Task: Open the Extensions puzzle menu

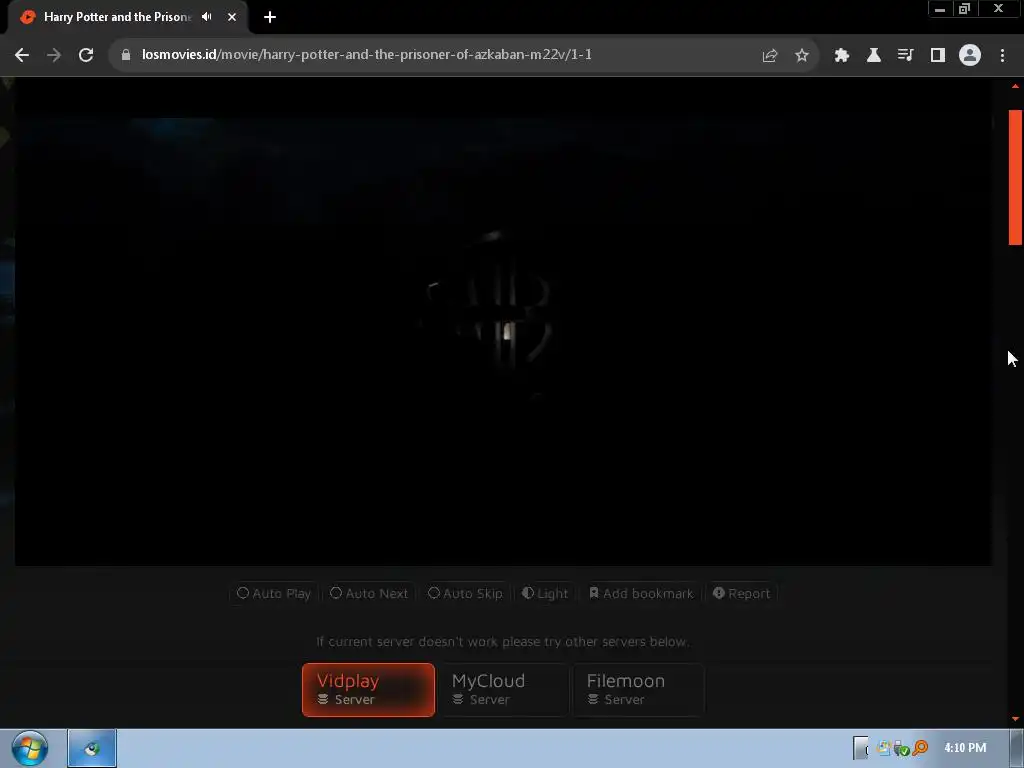Action: pyautogui.click(x=842, y=56)
